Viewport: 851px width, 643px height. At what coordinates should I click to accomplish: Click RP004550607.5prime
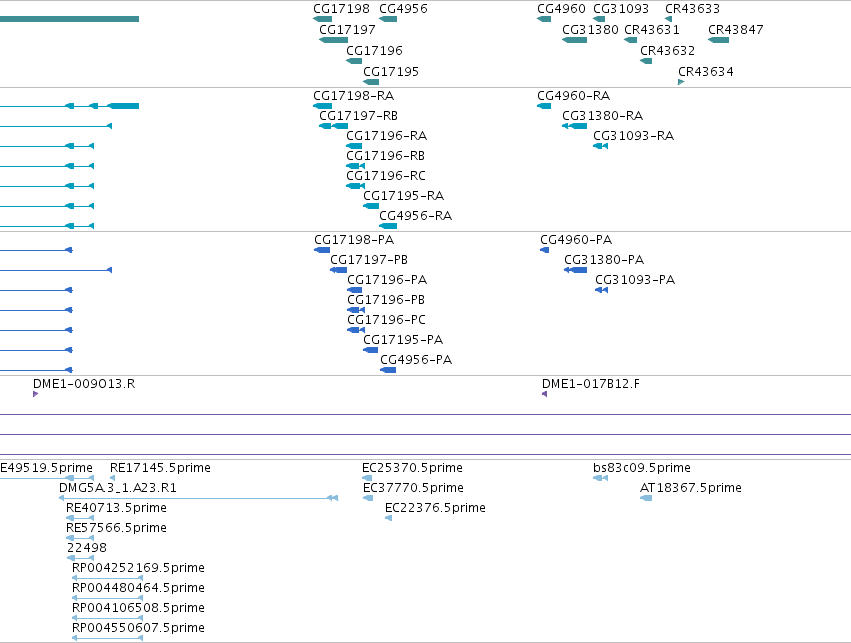[x=107, y=638]
